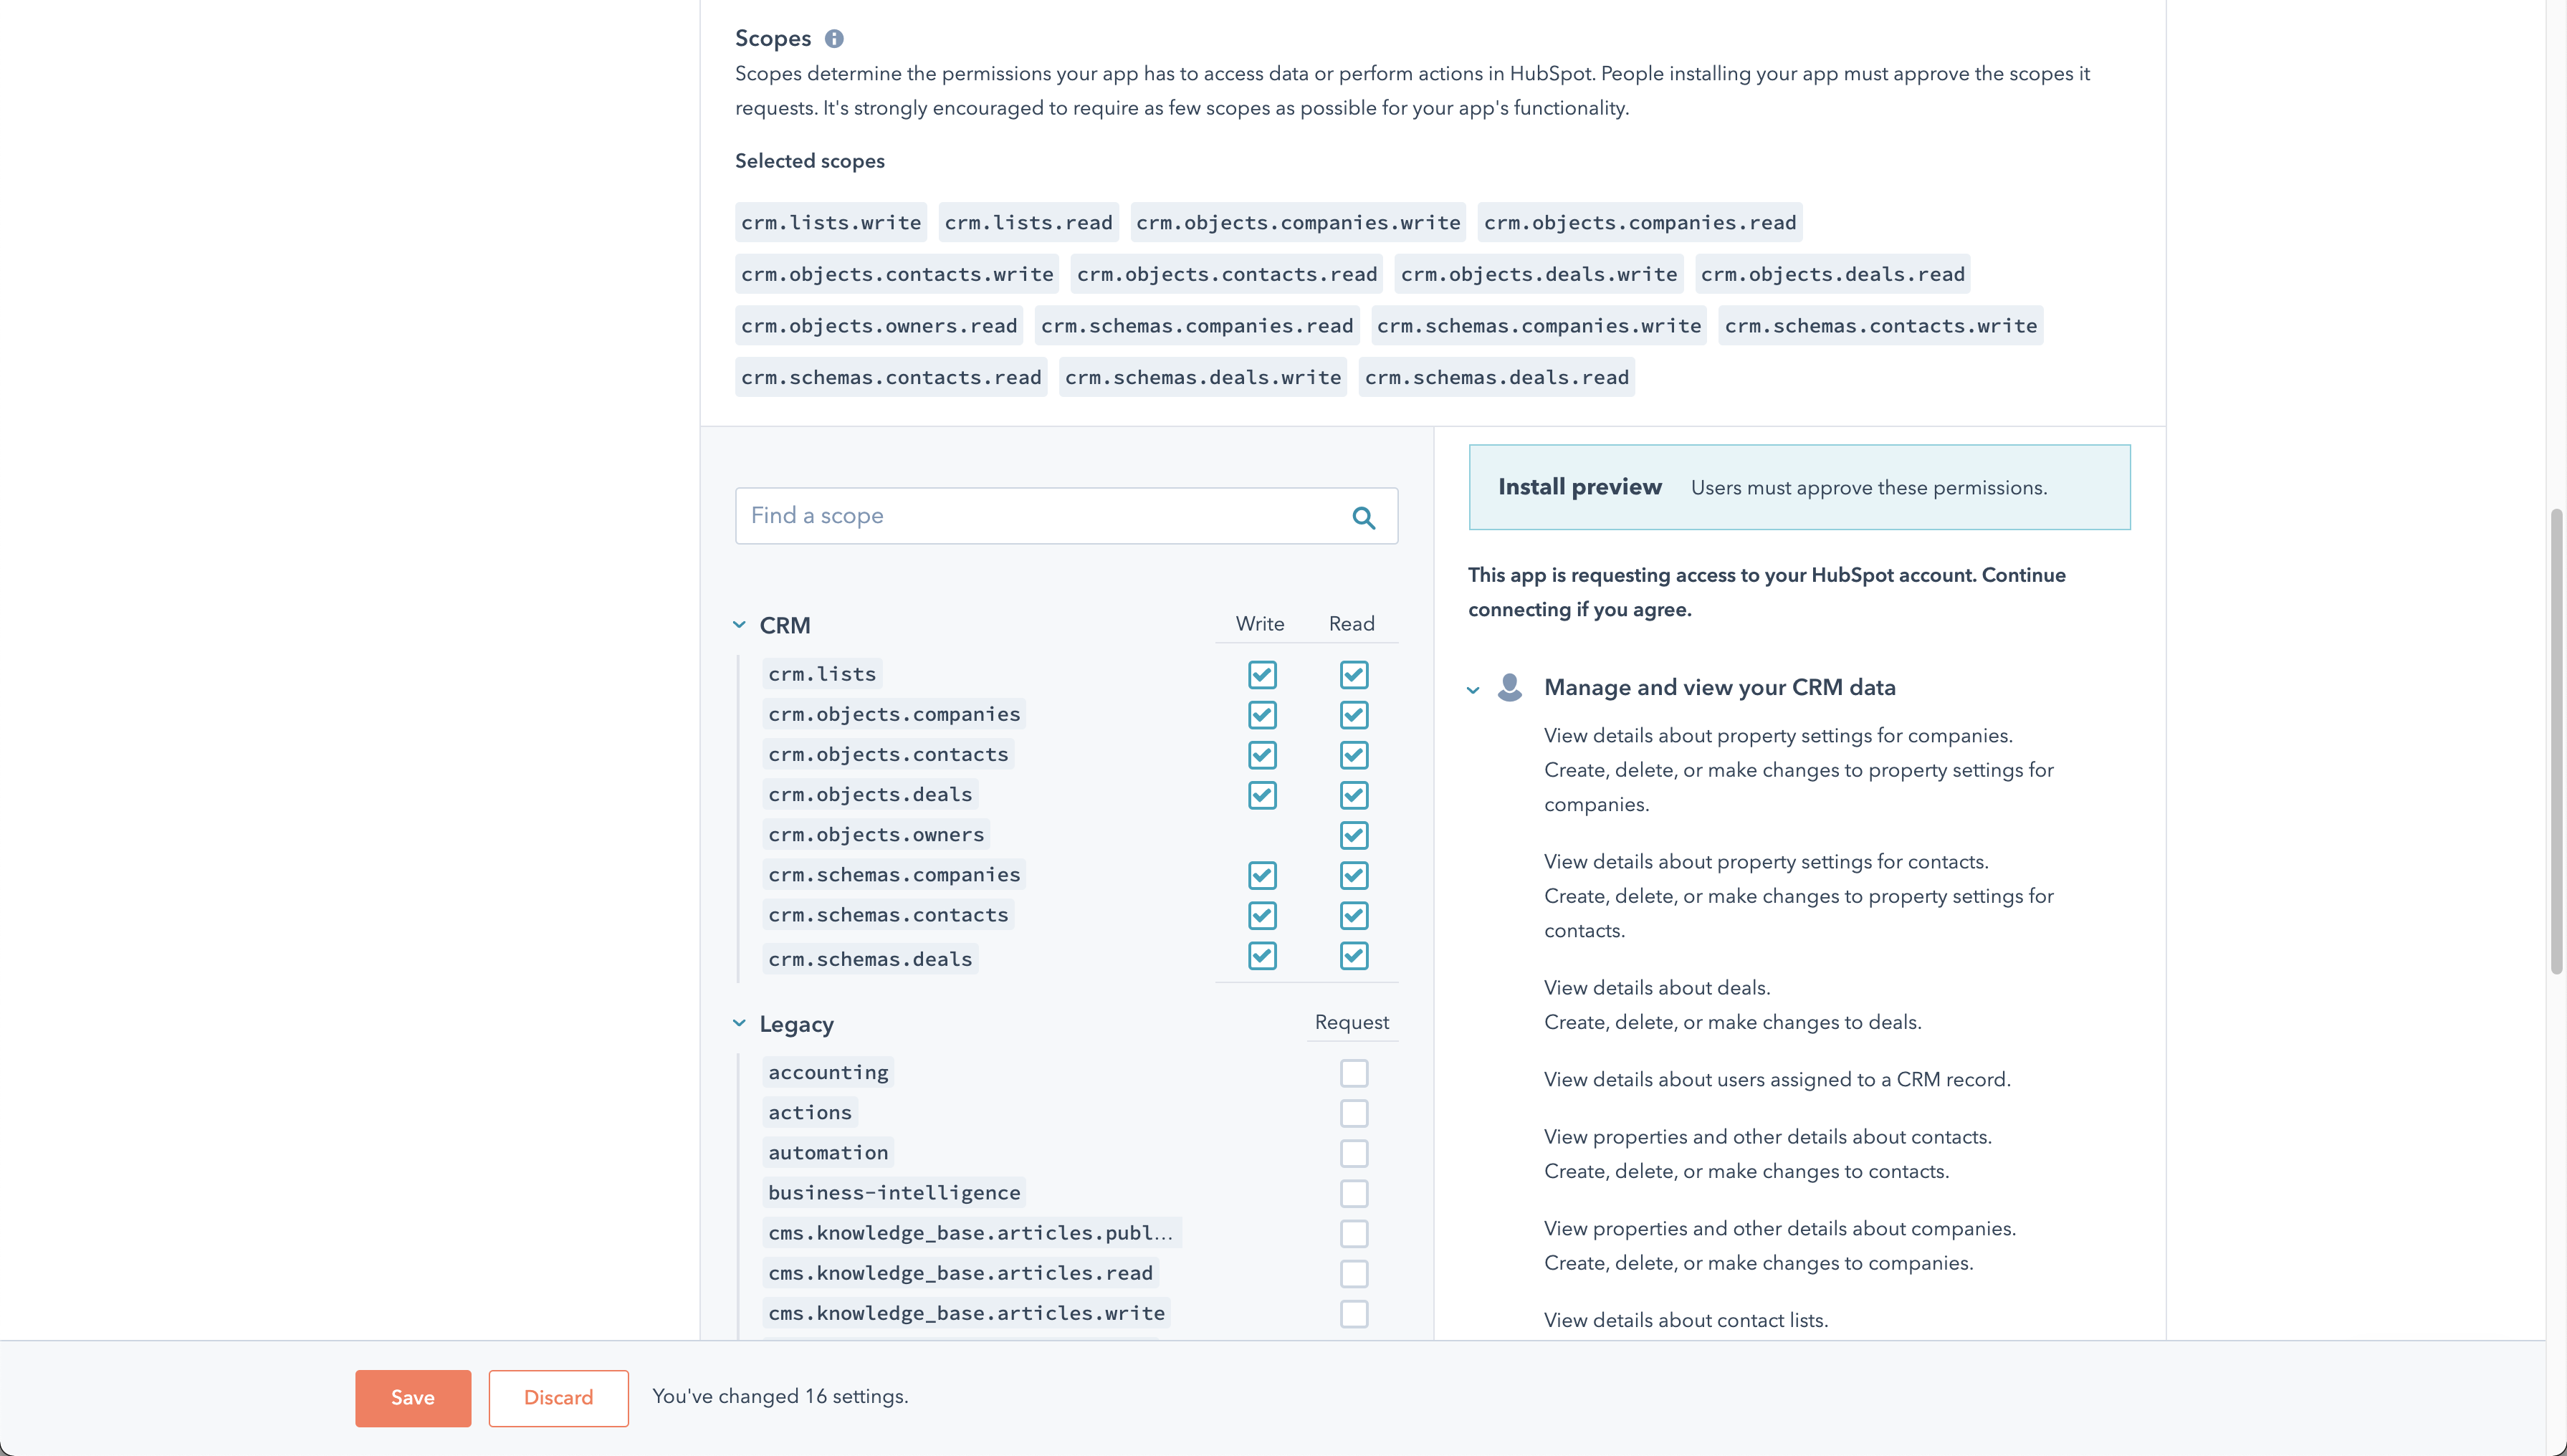This screenshot has width=2567, height=1456.
Task: Click crm.schemas.contacts.read scope tag
Action: [x=891, y=377]
